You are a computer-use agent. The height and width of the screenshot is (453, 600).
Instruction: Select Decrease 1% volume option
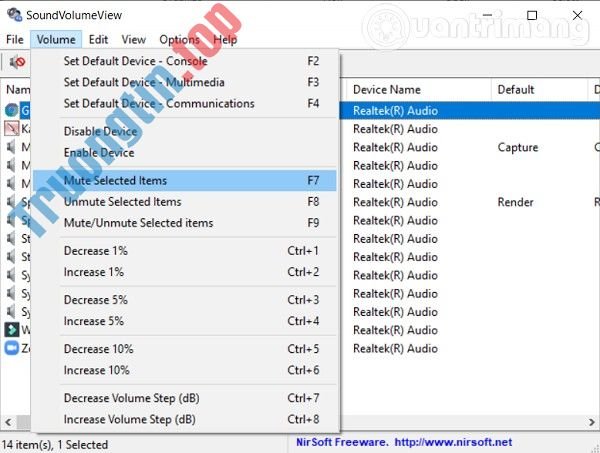[185, 251]
